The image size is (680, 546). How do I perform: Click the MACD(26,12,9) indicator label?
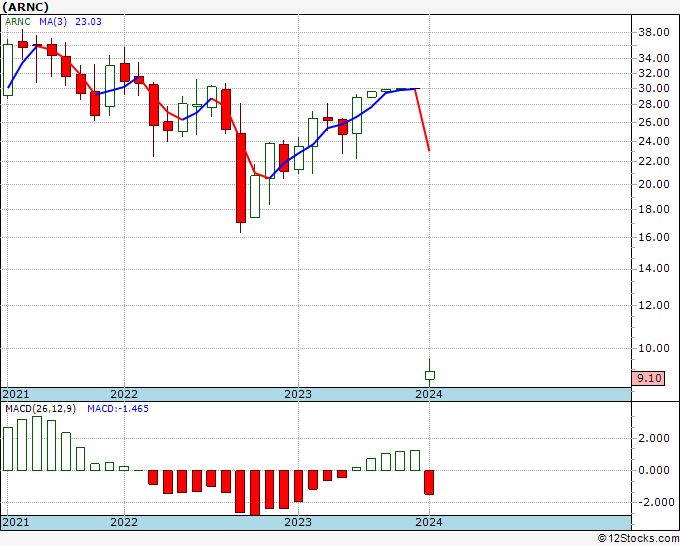(x=40, y=409)
